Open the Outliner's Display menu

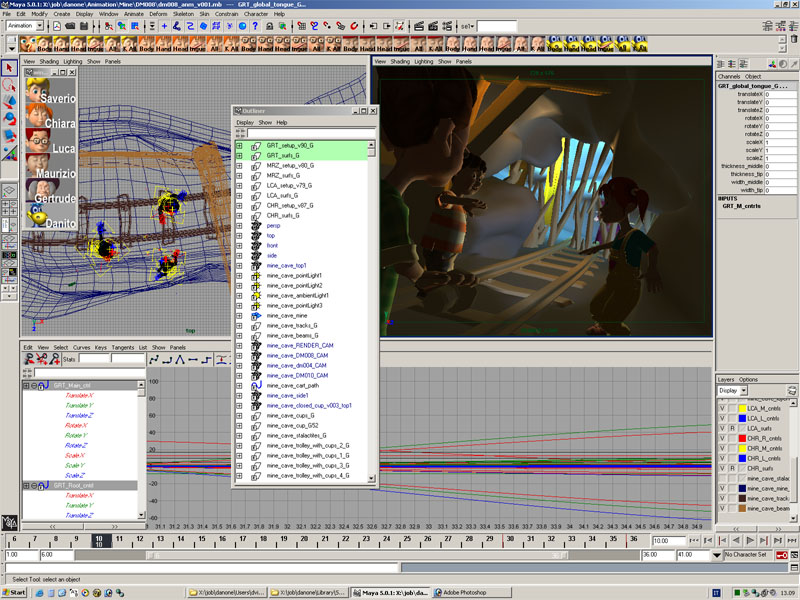245,122
